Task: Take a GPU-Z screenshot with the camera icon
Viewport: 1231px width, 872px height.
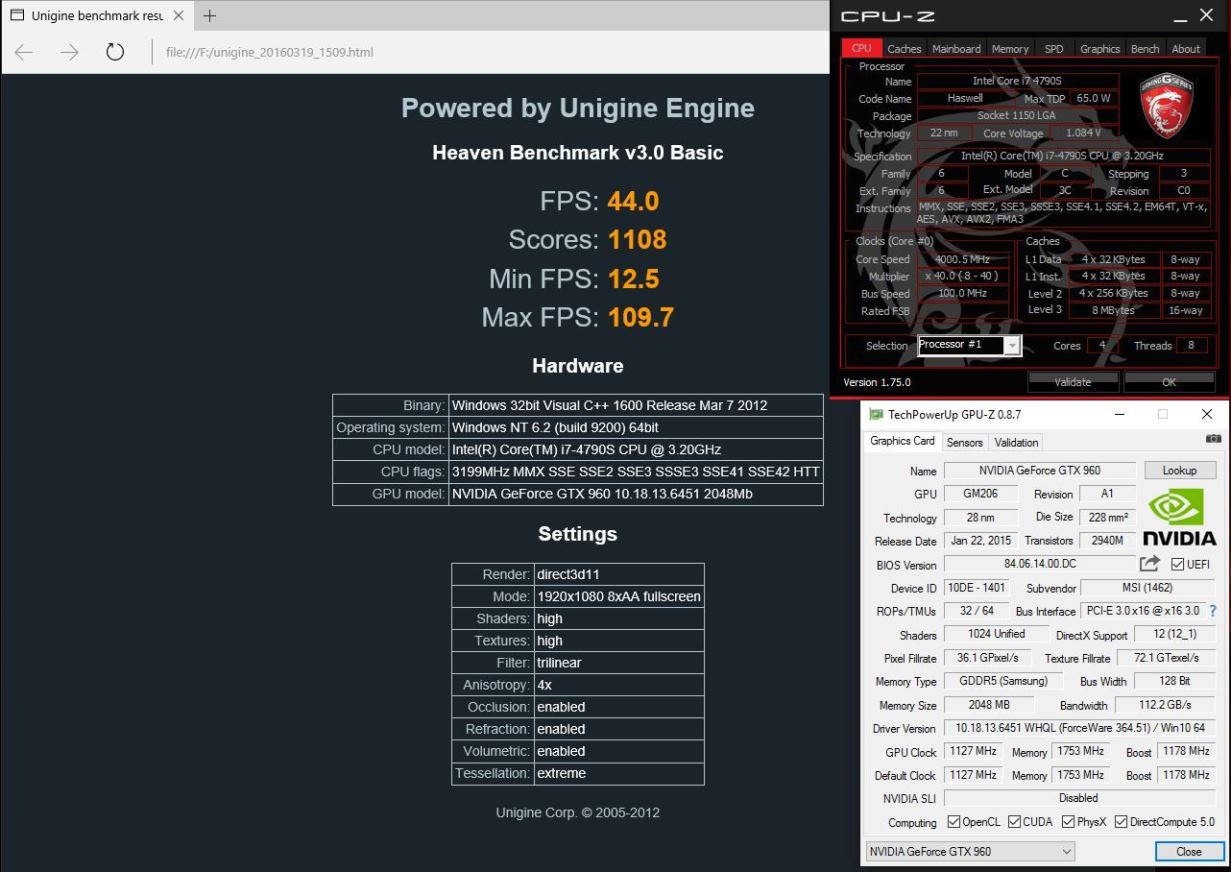Action: 1213,439
